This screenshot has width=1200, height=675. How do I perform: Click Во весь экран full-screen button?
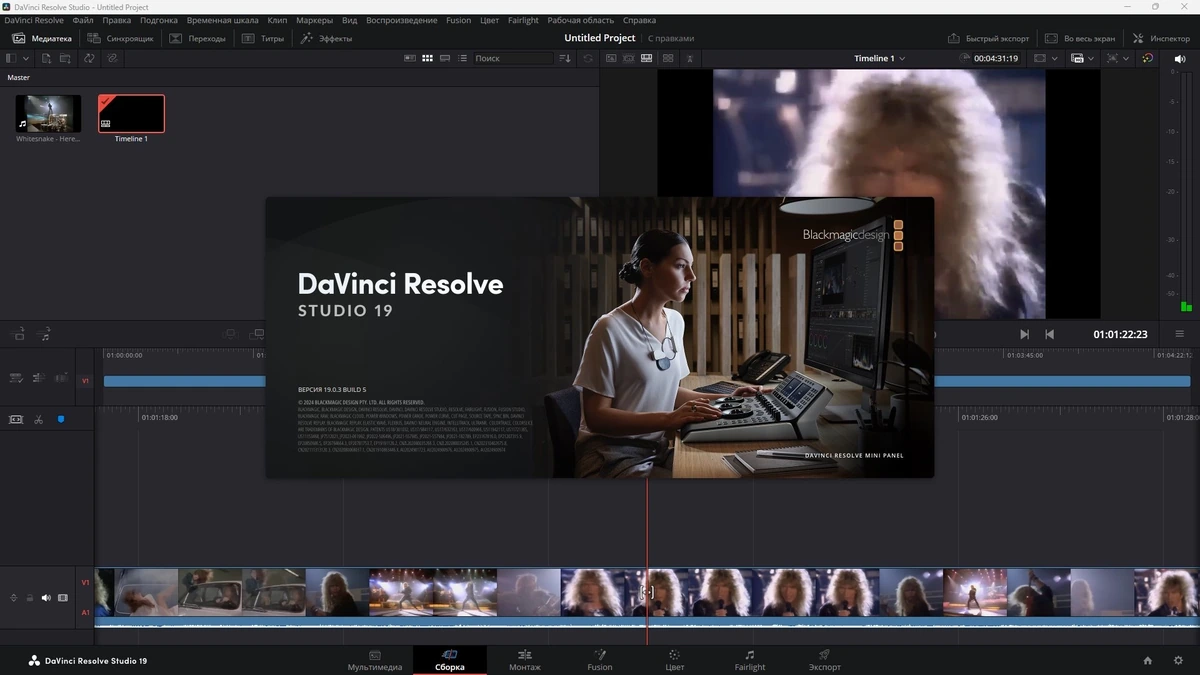coord(1080,38)
